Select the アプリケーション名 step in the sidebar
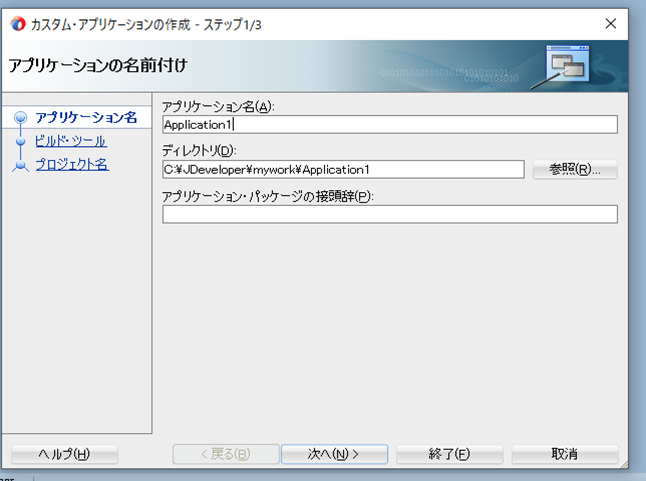This screenshot has width=646, height=481. pyautogui.click(x=85, y=118)
